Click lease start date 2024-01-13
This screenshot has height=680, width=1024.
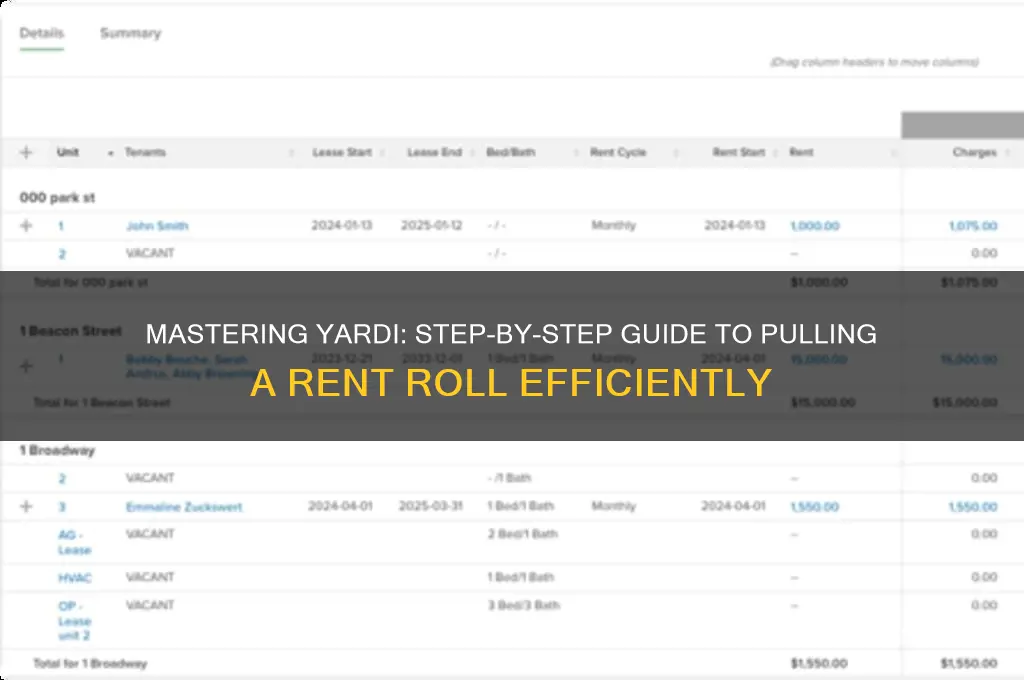(342, 225)
